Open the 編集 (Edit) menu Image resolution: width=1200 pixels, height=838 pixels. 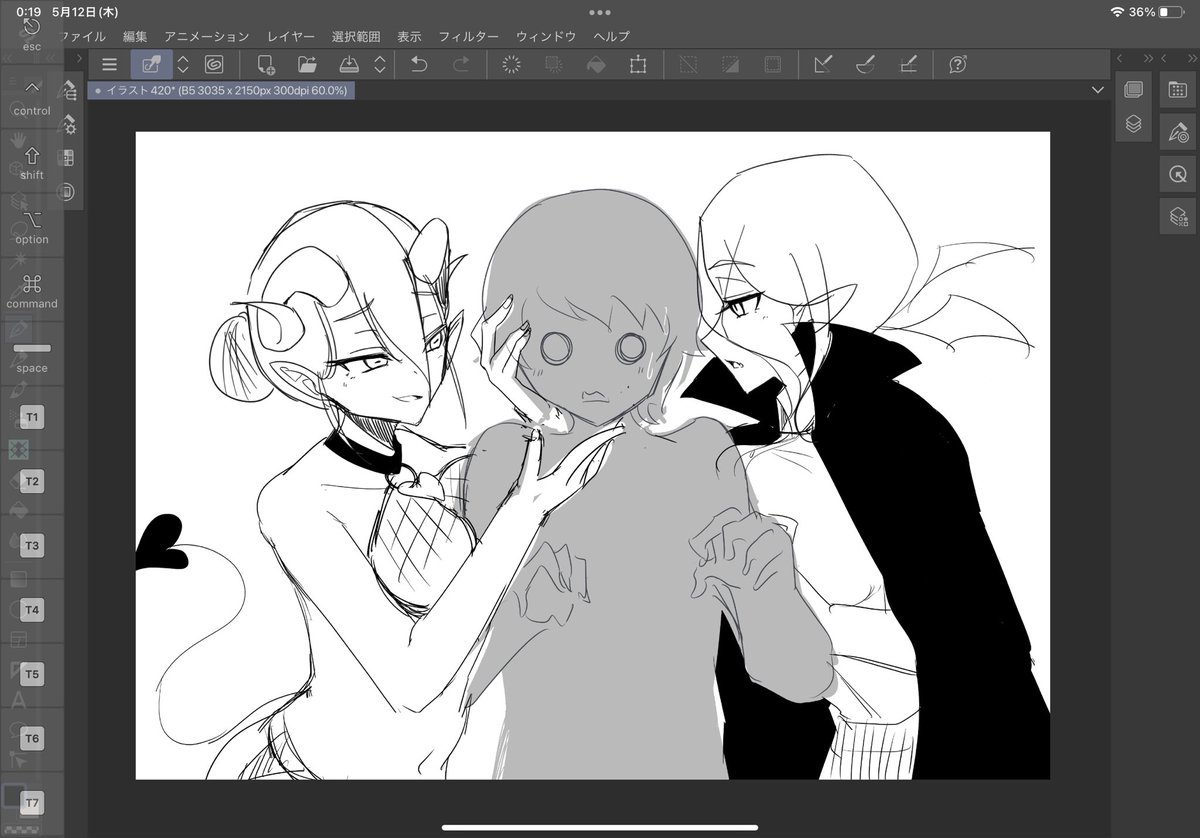click(135, 36)
